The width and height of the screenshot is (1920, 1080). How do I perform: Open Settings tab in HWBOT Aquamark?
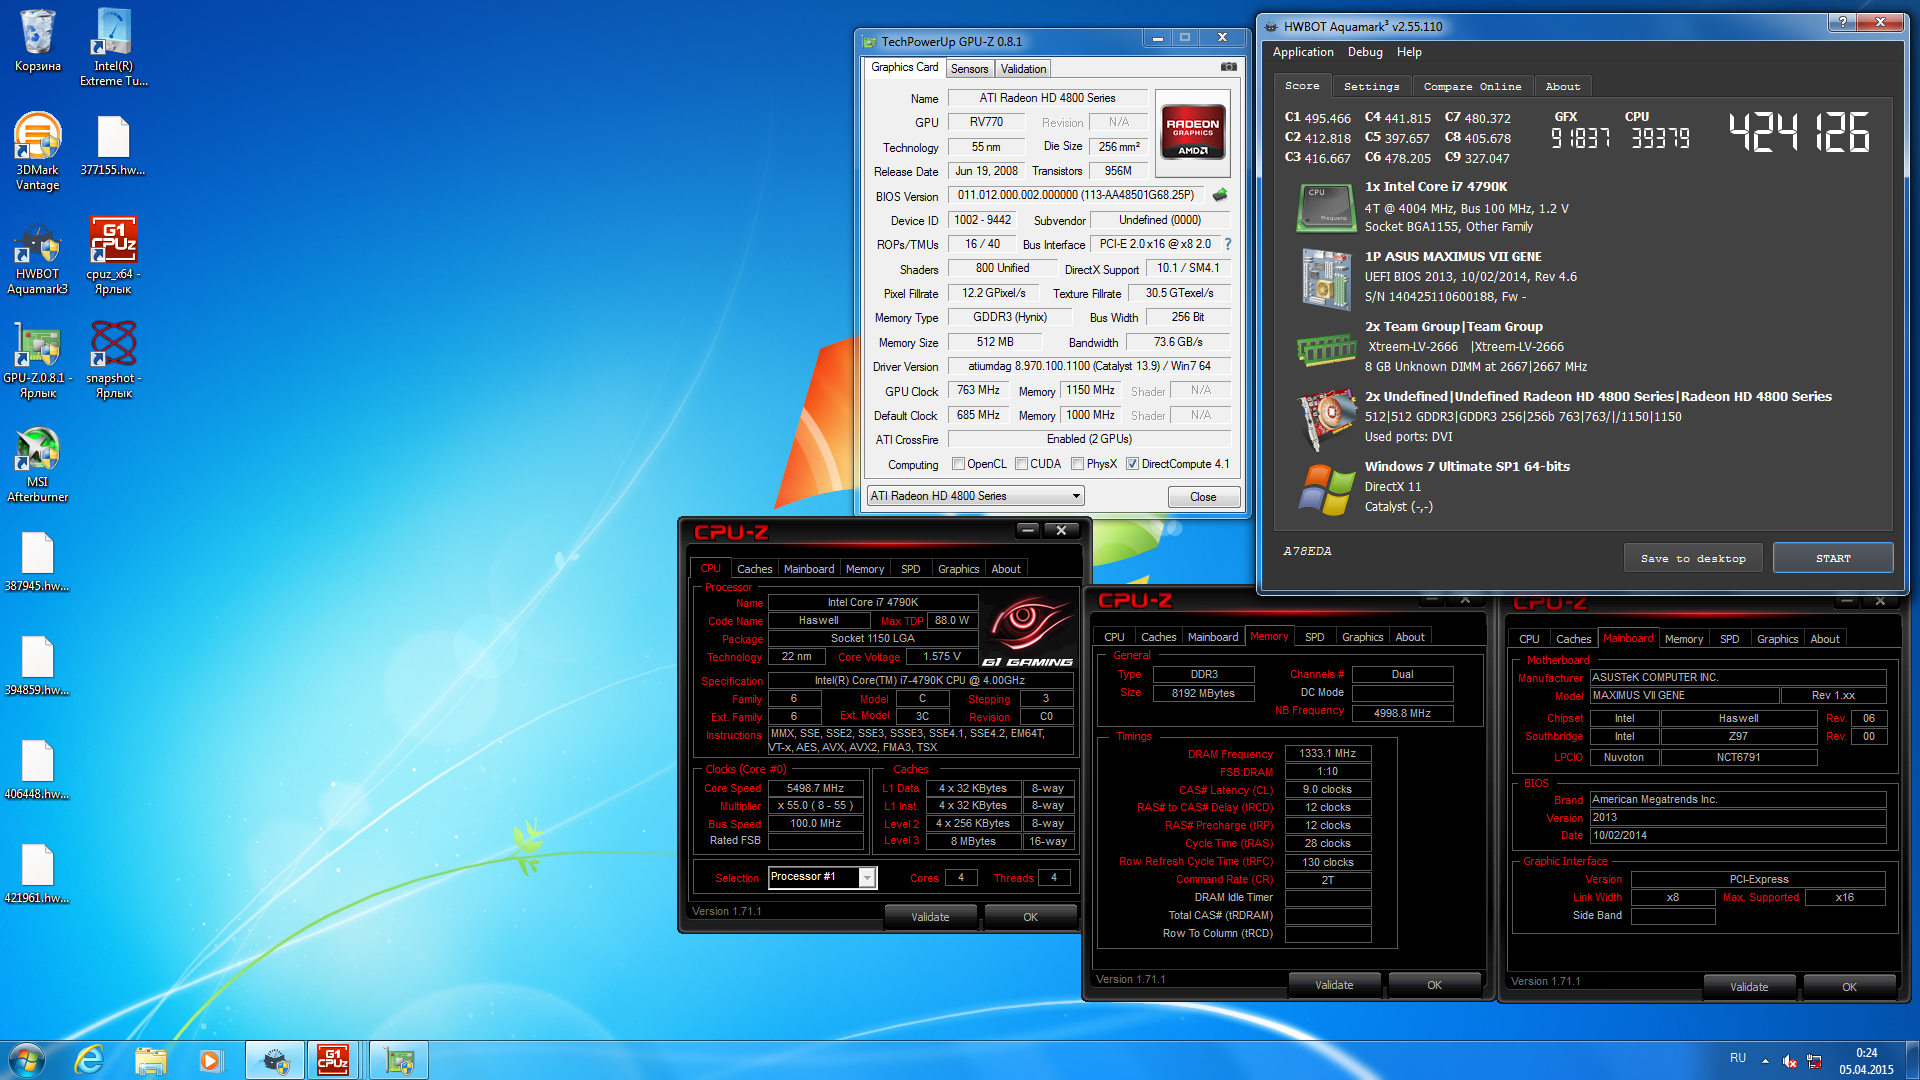[1371, 87]
